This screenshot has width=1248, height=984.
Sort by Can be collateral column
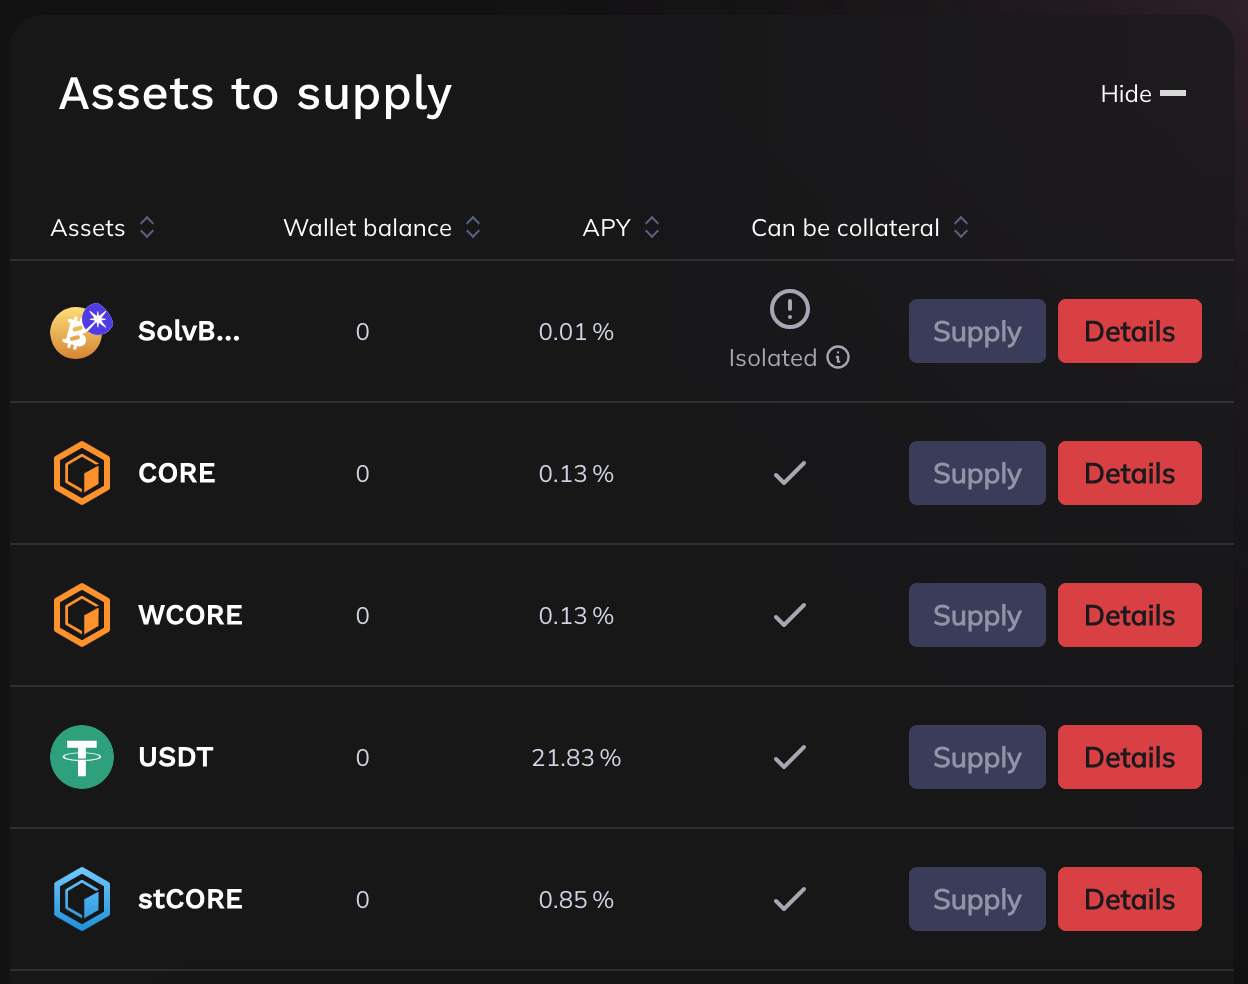961,228
